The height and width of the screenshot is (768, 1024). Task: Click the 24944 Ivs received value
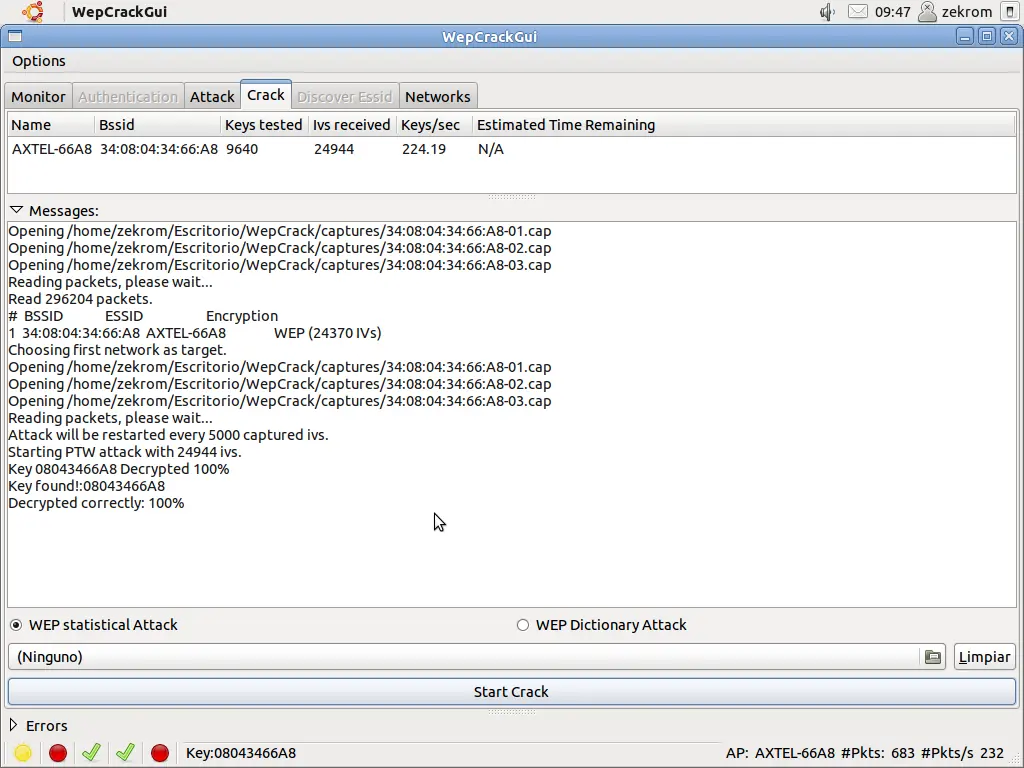coord(334,149)
